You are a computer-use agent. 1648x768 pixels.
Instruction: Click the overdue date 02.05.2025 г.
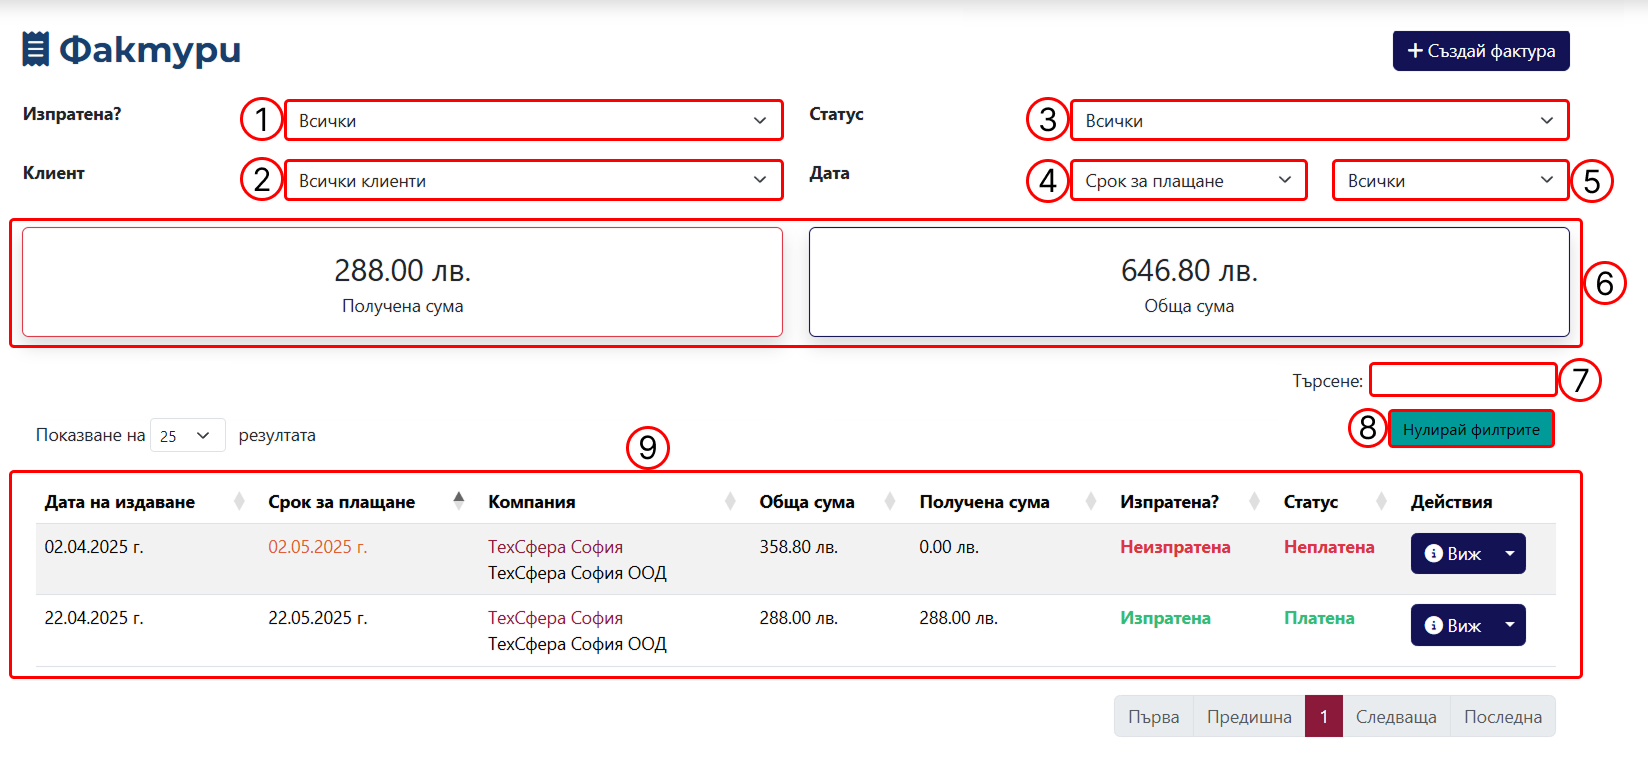coord(318,547)
